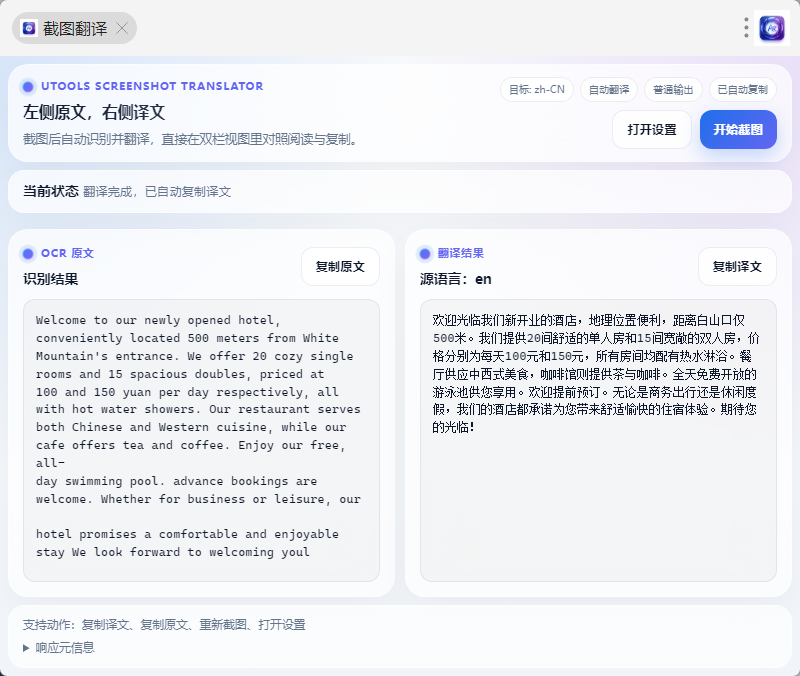The width and height of the screenshot is (800, 676).
Task: Click the dot icon beside 翻译结果
Action: tap(425, 254)
